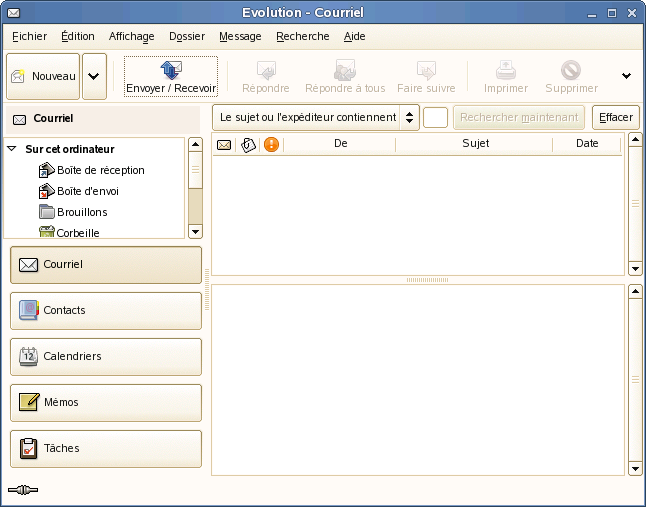Click the Effacer button
The height and width of the screenshot is (507, 646).
click(x=616, y=117)
